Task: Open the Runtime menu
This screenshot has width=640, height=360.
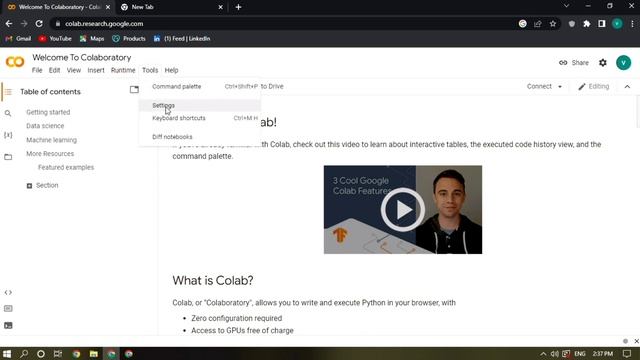Action: click(123, 70)
